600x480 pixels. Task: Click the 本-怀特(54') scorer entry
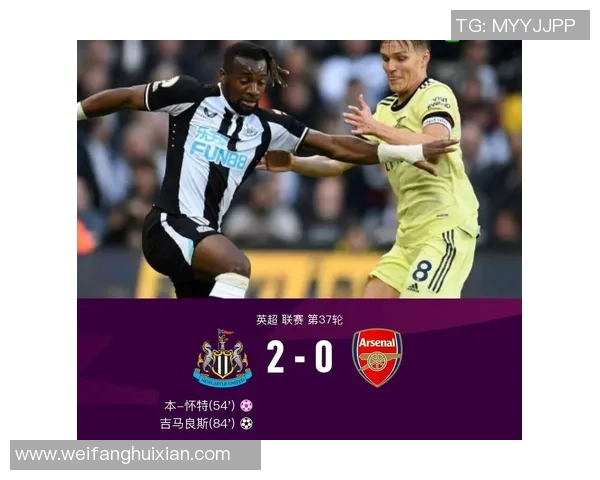click(199, 405)
